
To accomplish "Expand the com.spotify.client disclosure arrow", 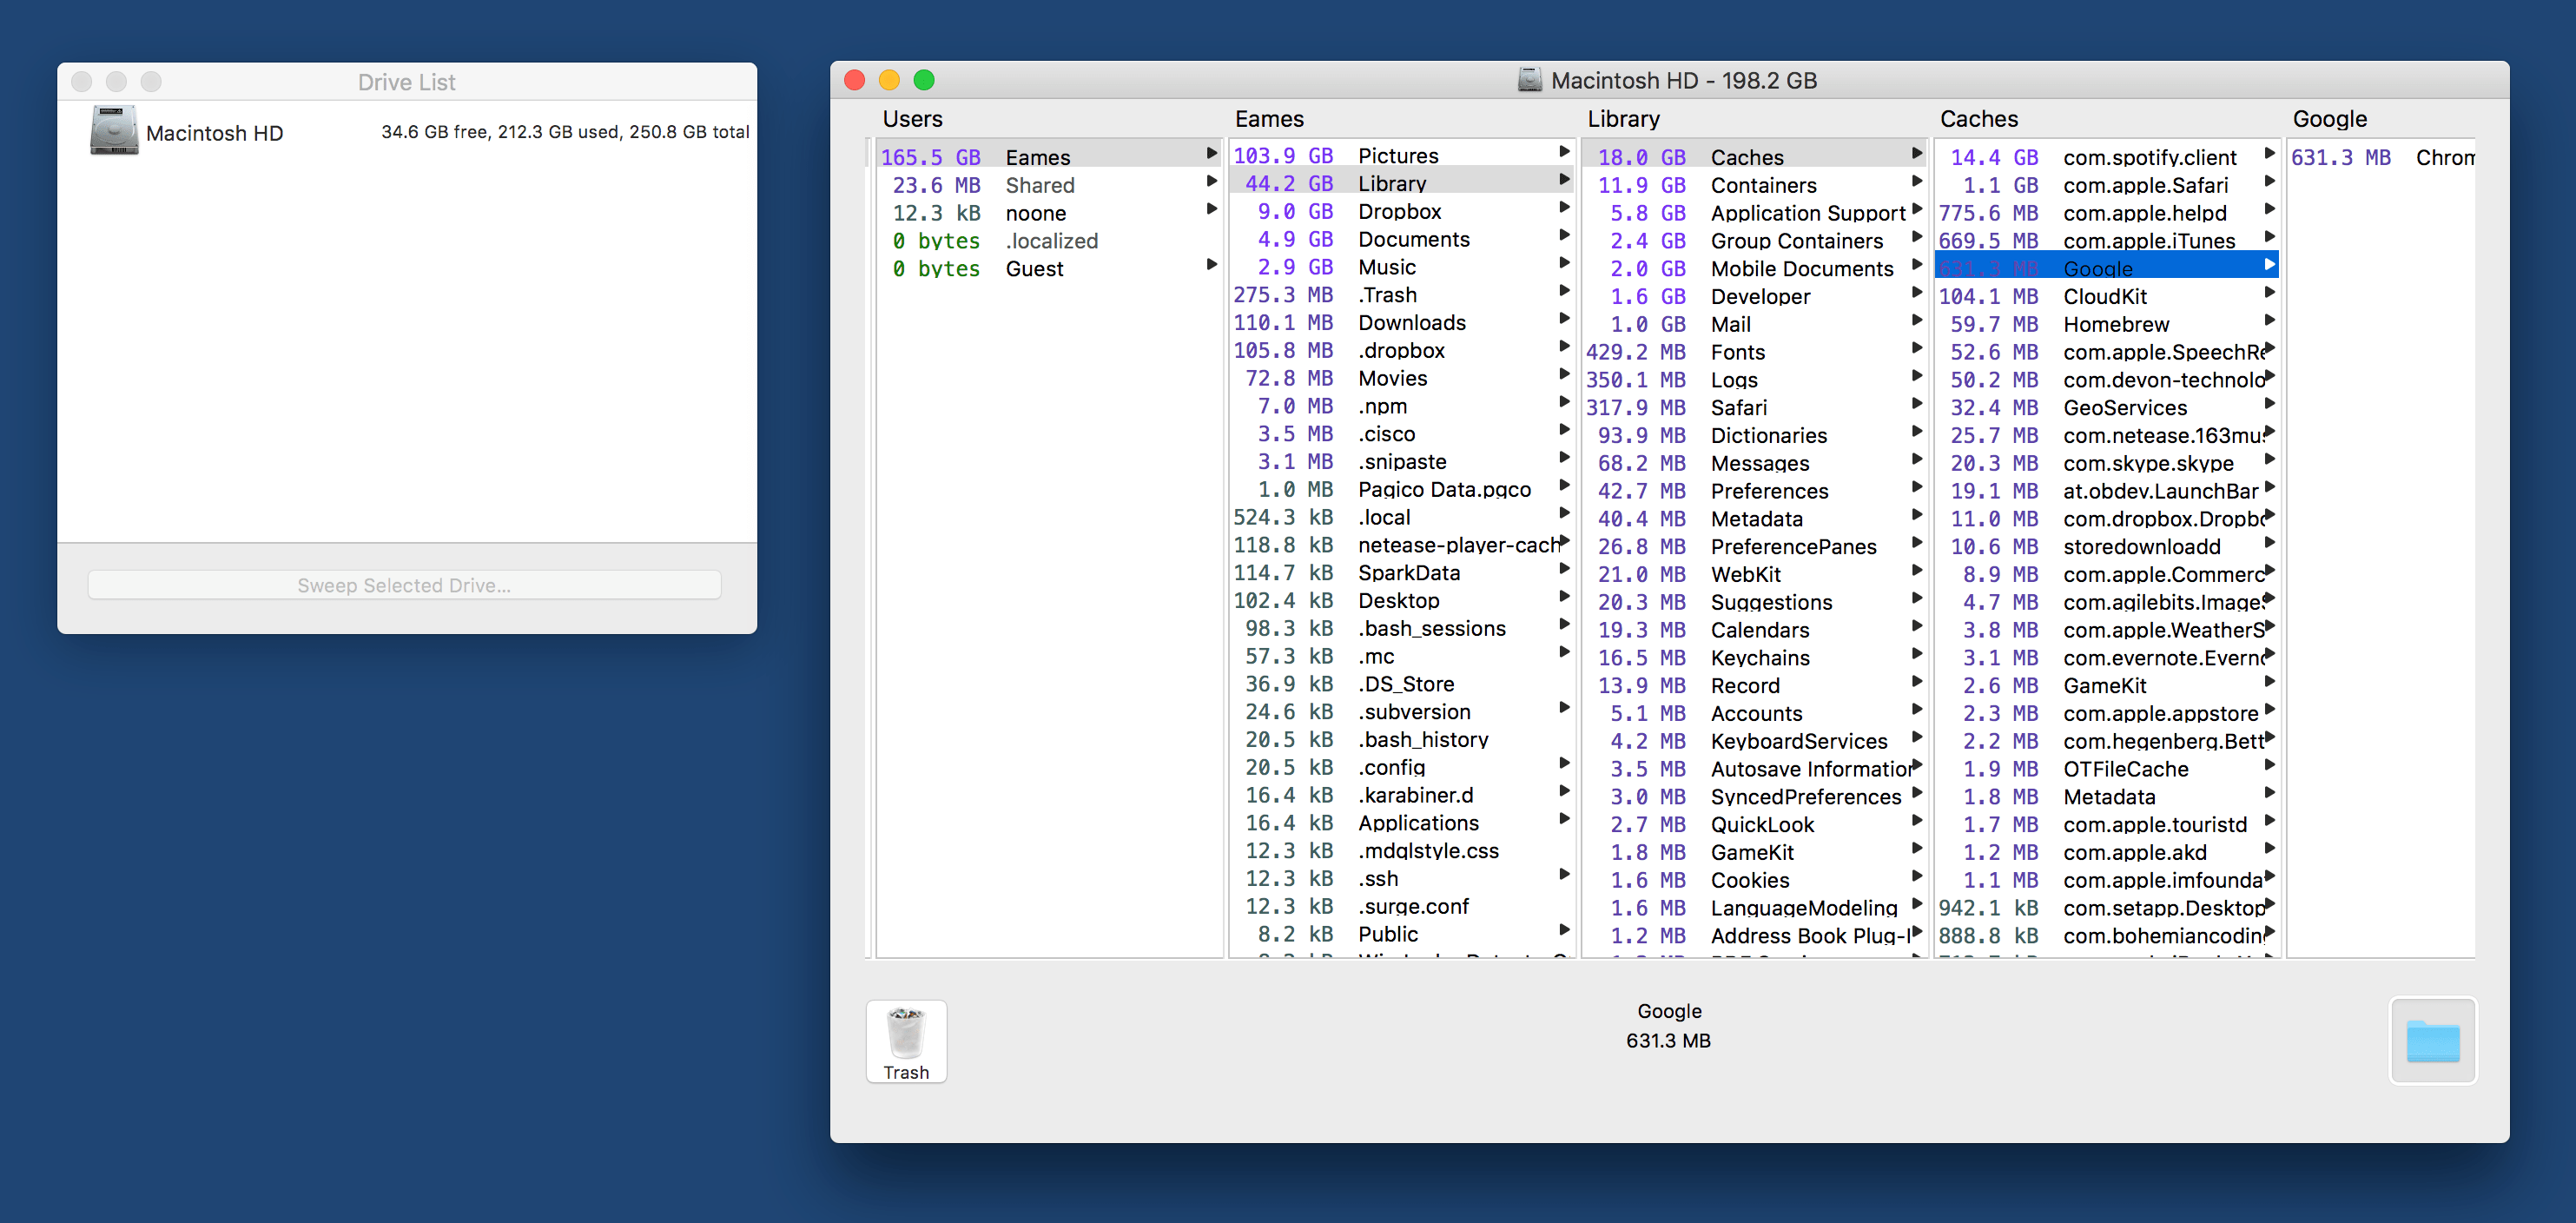I will click(x=2269, y=154).
